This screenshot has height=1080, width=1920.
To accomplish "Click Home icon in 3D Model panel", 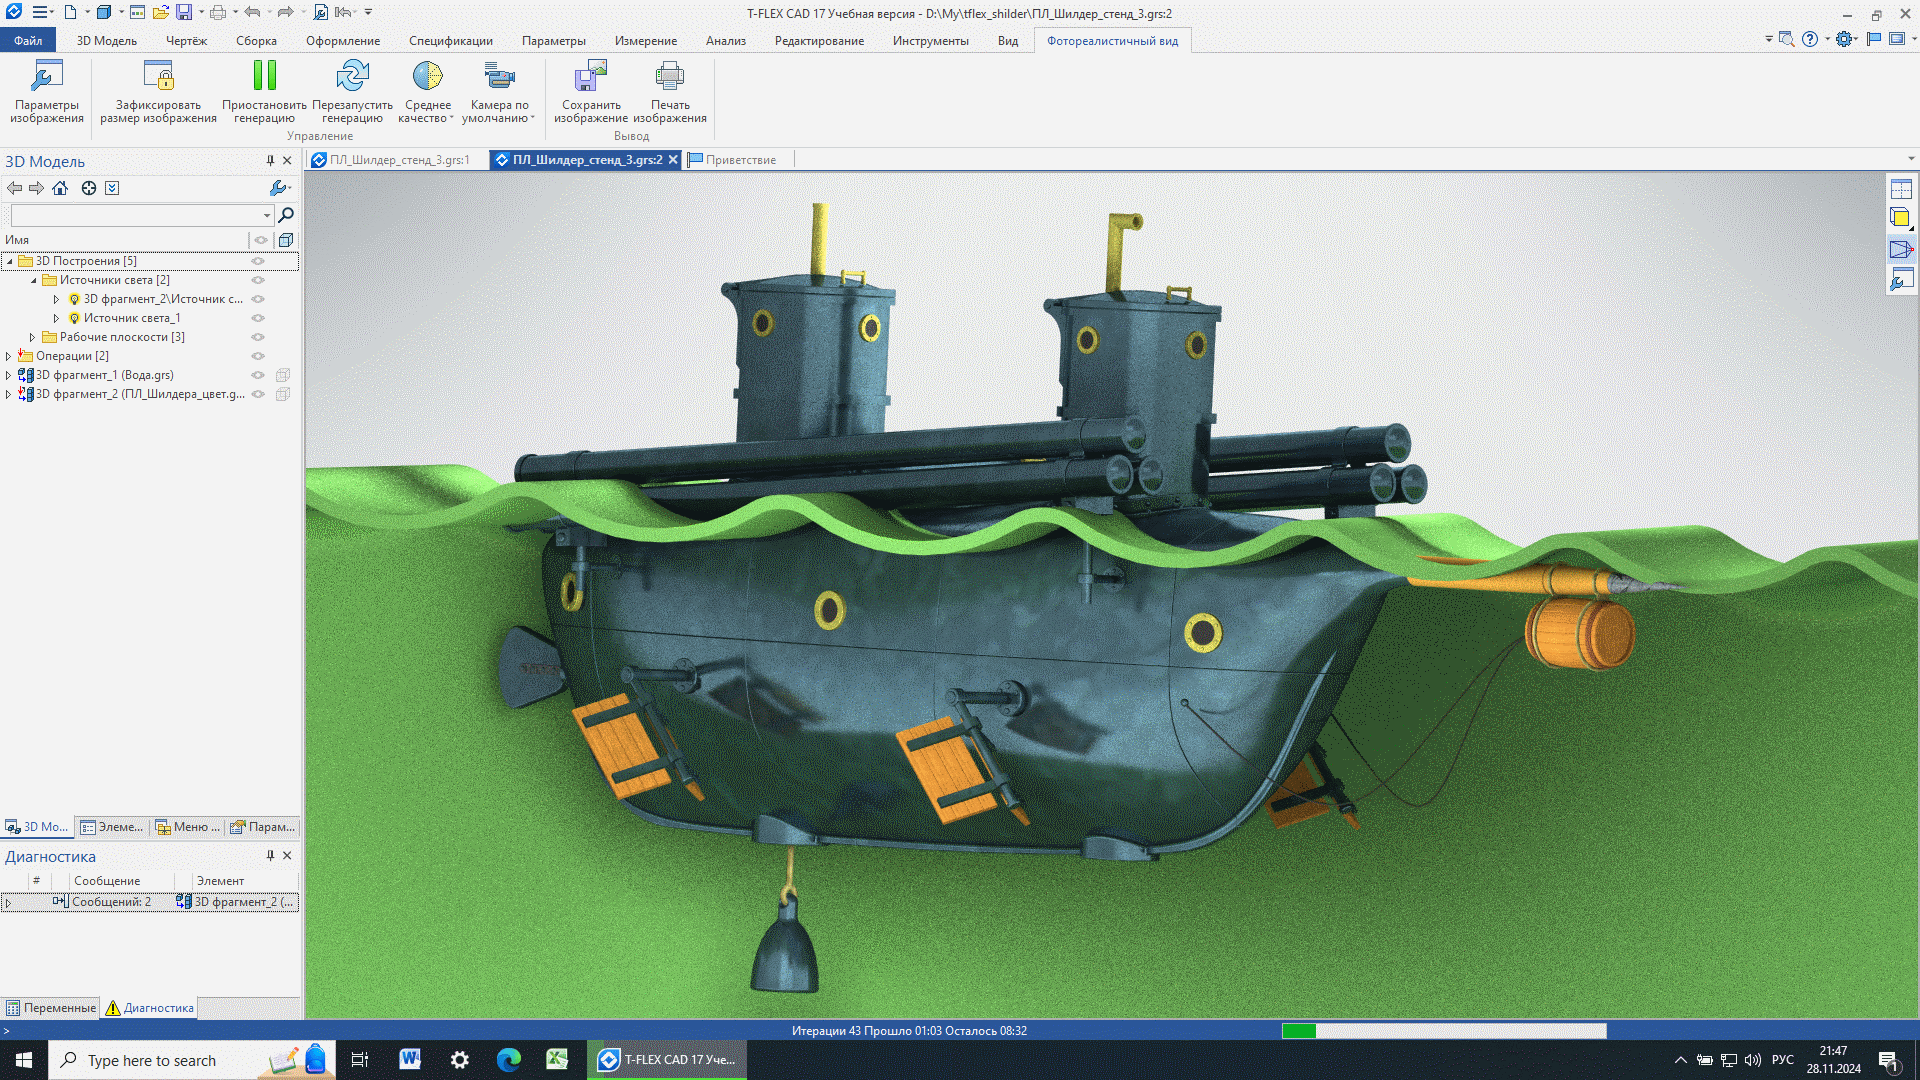I will point(60,188).
